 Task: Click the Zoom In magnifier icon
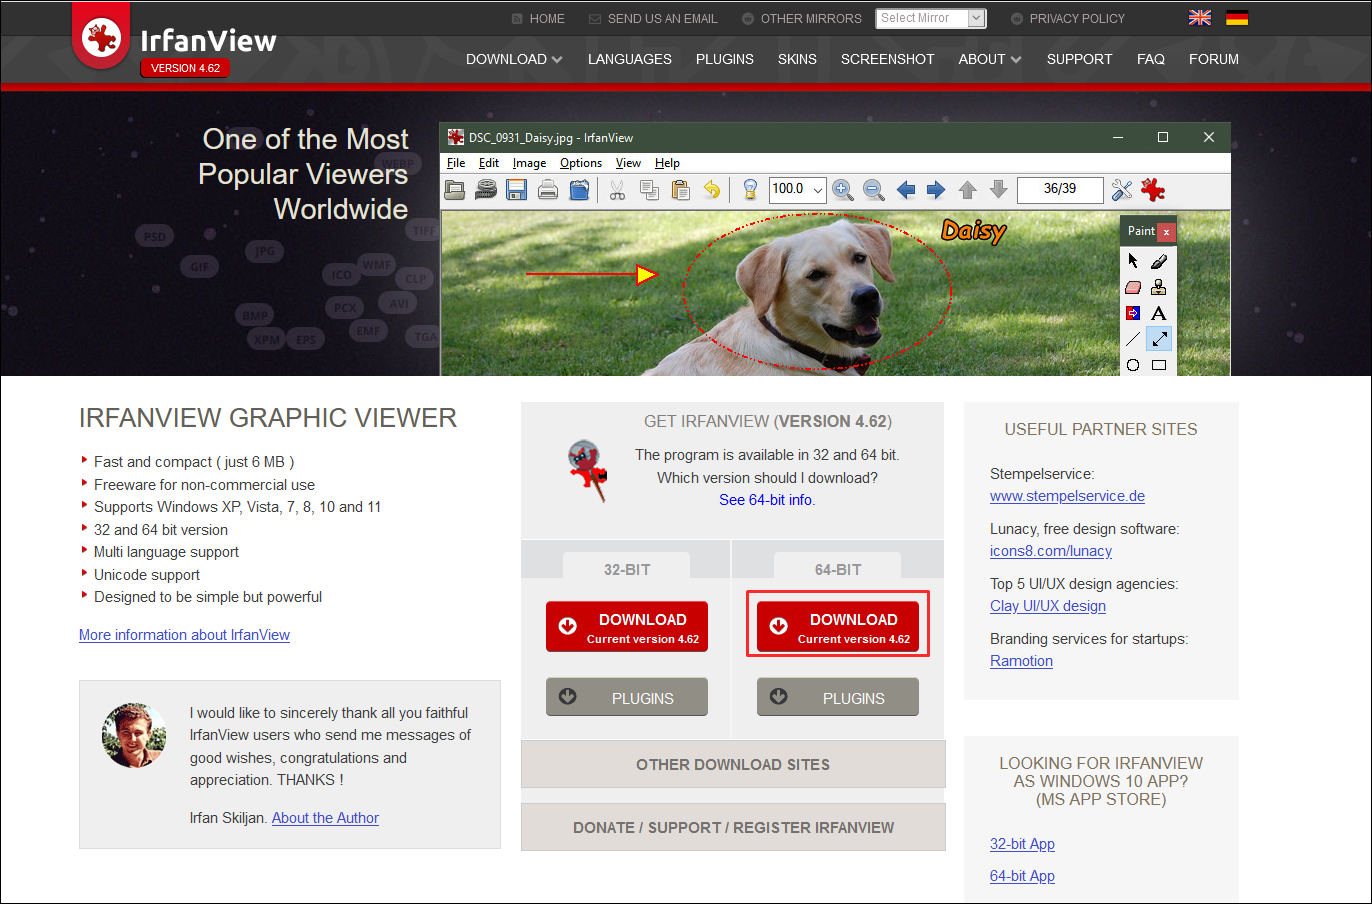(843, 190)
